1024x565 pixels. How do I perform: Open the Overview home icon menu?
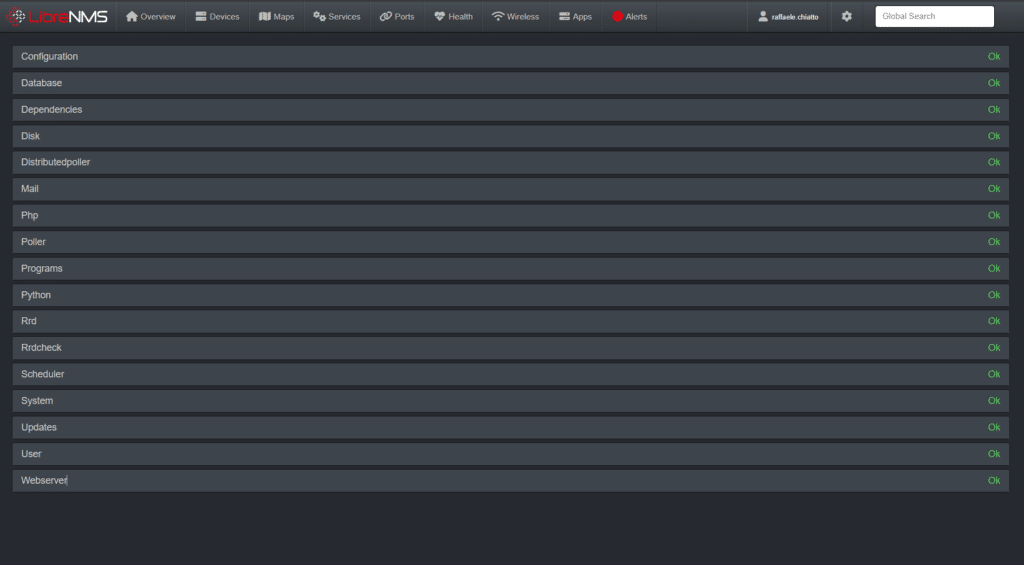pyautogui.click(x=132, y=17)
